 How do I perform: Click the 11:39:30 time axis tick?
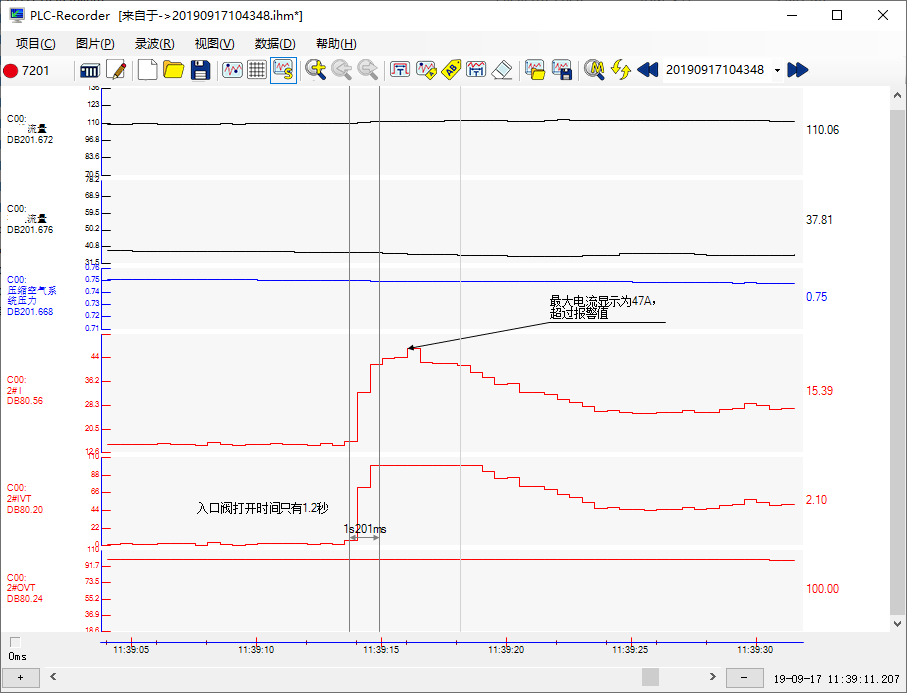(755, 650)
